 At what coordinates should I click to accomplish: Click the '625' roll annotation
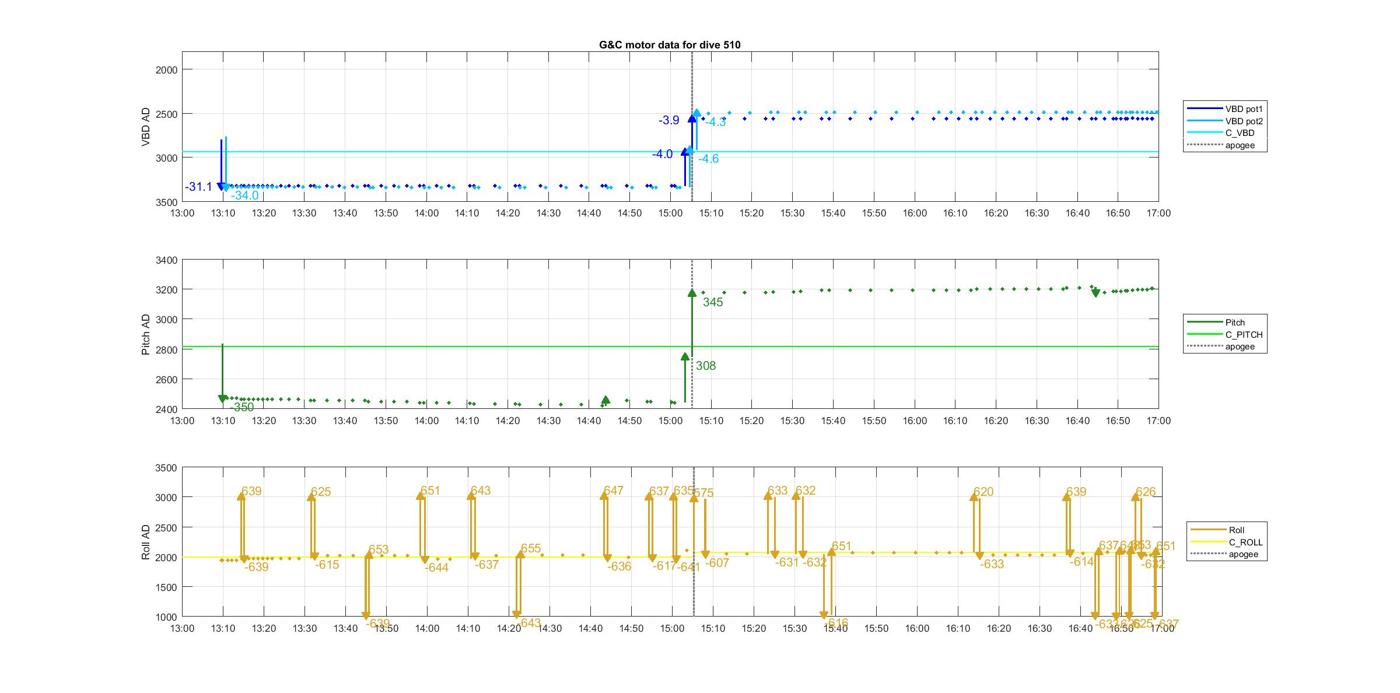pos(321,492)
